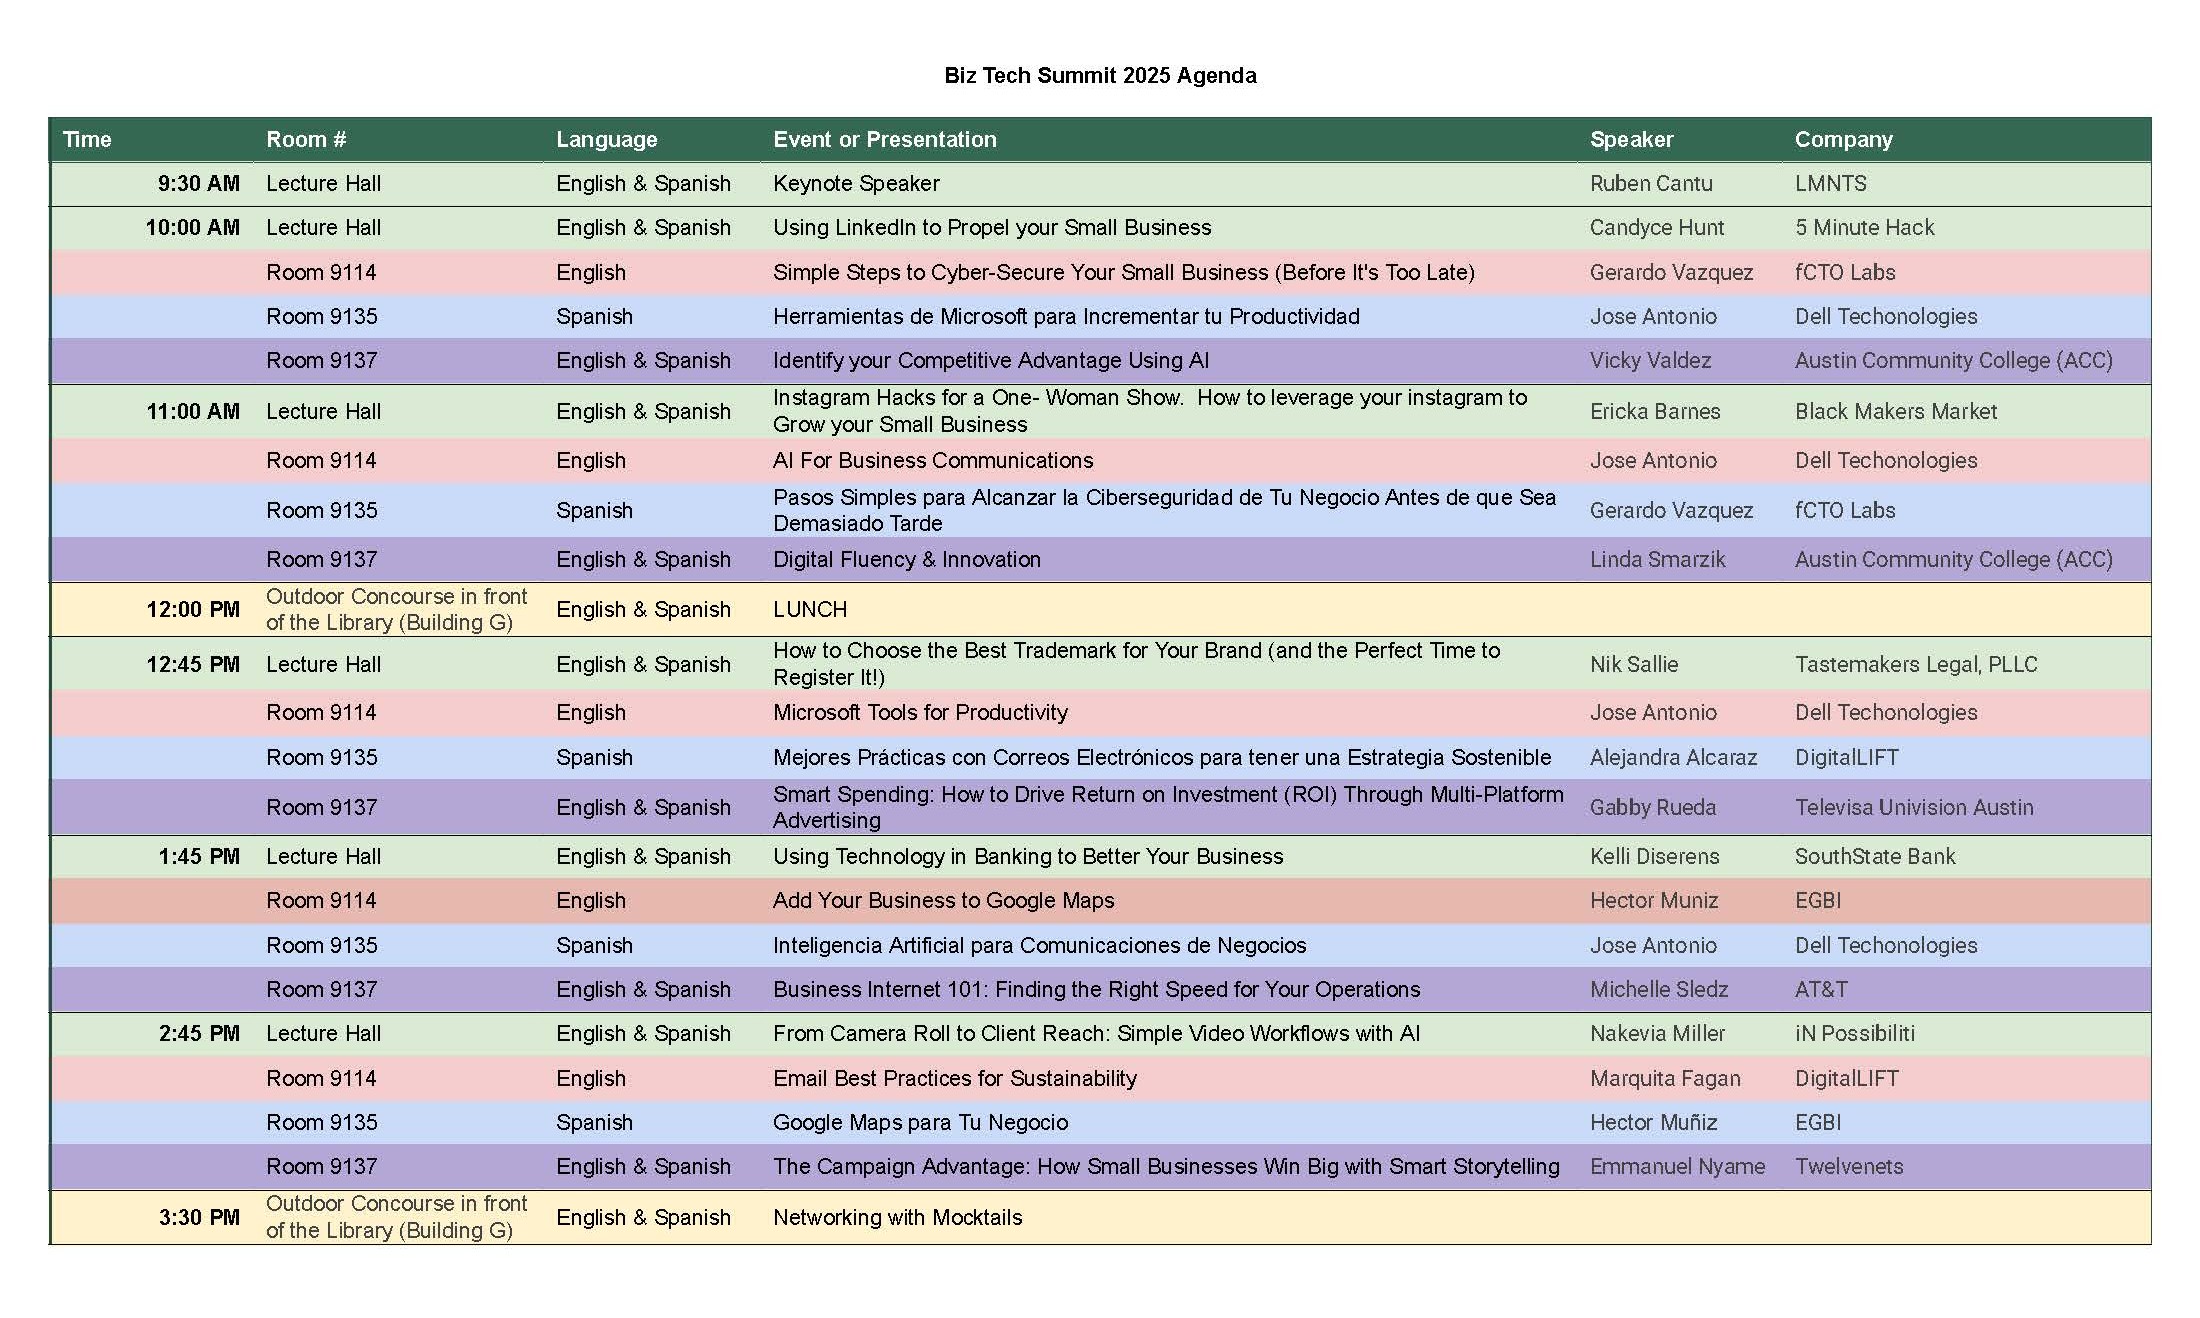This screenshot has width=2200, height=1318.
Task: Select Digital Fluency & Innovation session
Action: pos(906,560)
